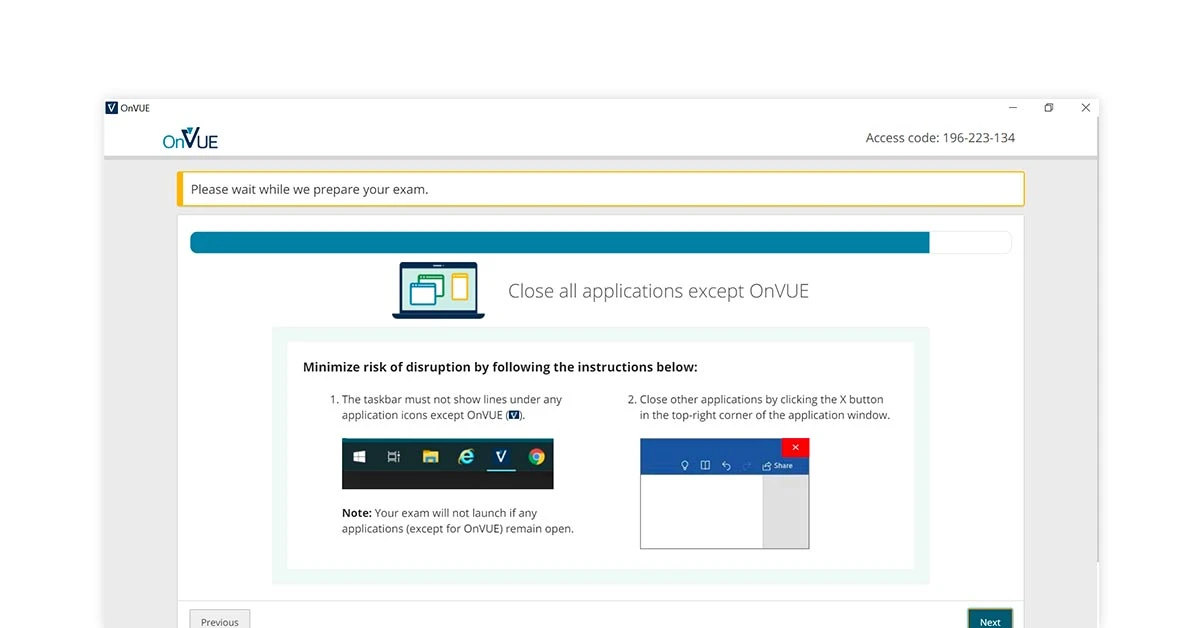The width and height of the screenshot is (1200, 628).
Task: Select the access code text
Action: 940,137
